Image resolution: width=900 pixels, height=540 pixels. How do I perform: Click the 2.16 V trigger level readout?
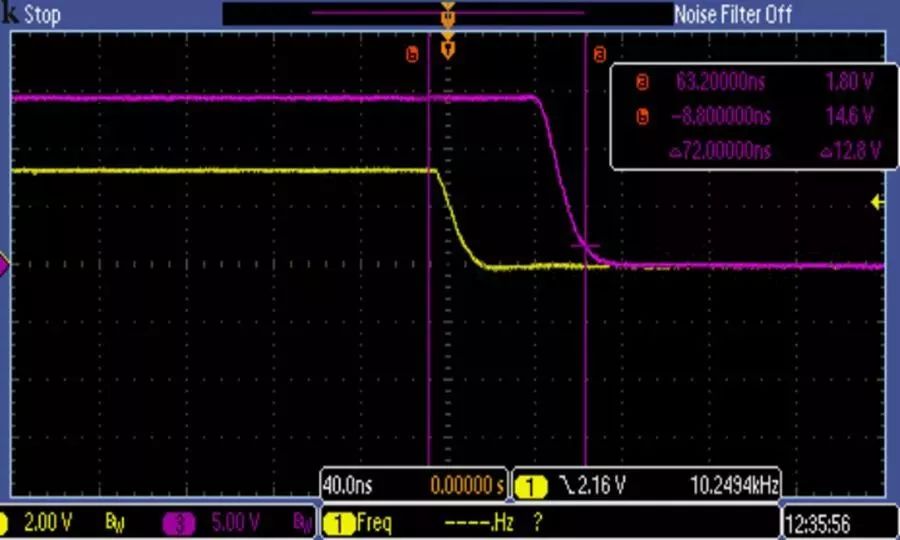pyautogui.click(x=601, y=486)
